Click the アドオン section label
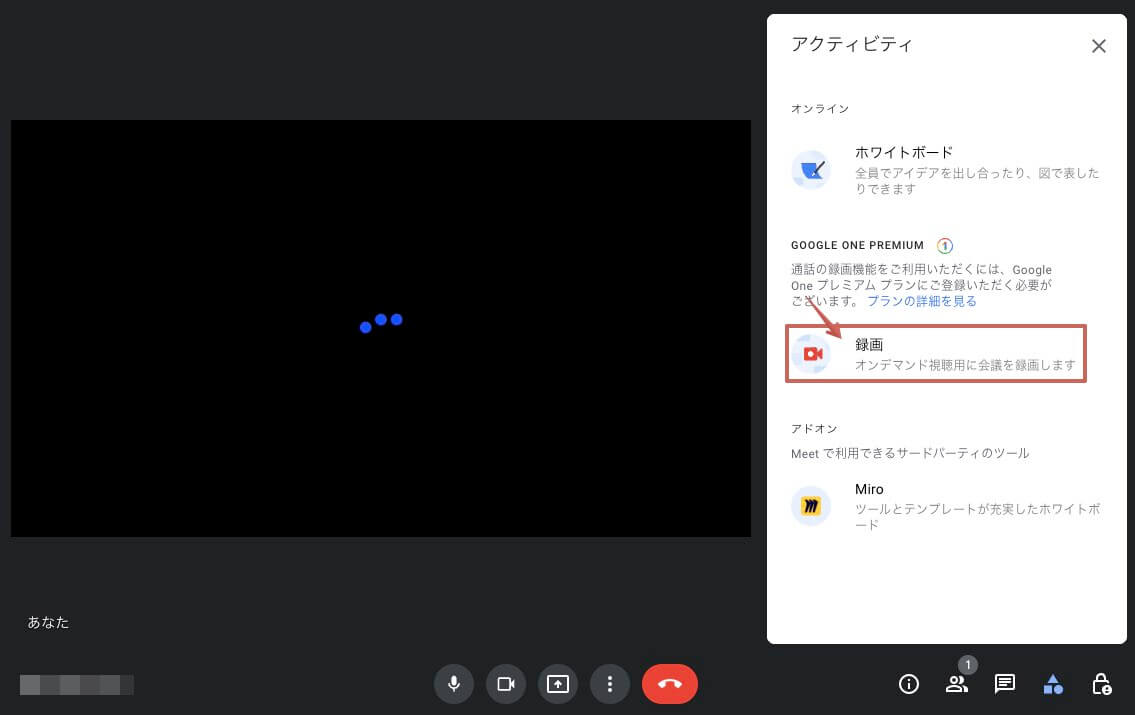 click(x=814, y=428)
